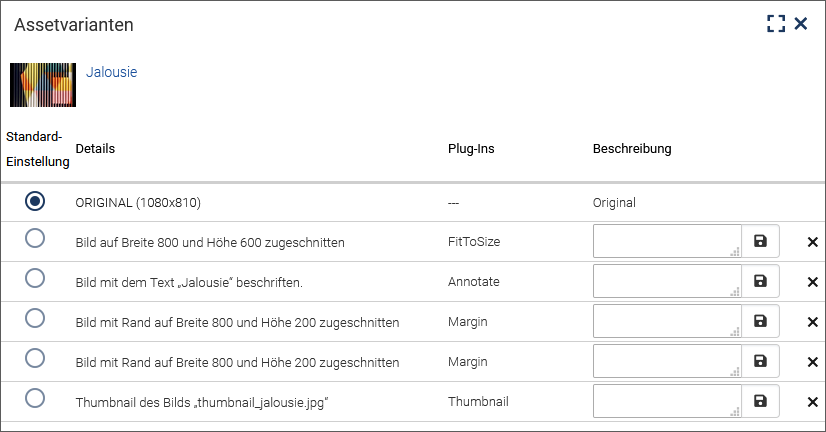Delete the FitToSize variant row

812,242
